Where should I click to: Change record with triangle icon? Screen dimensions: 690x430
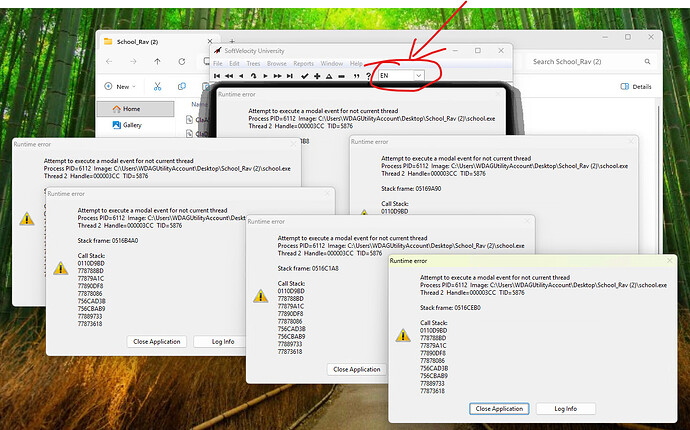(329, 76)
